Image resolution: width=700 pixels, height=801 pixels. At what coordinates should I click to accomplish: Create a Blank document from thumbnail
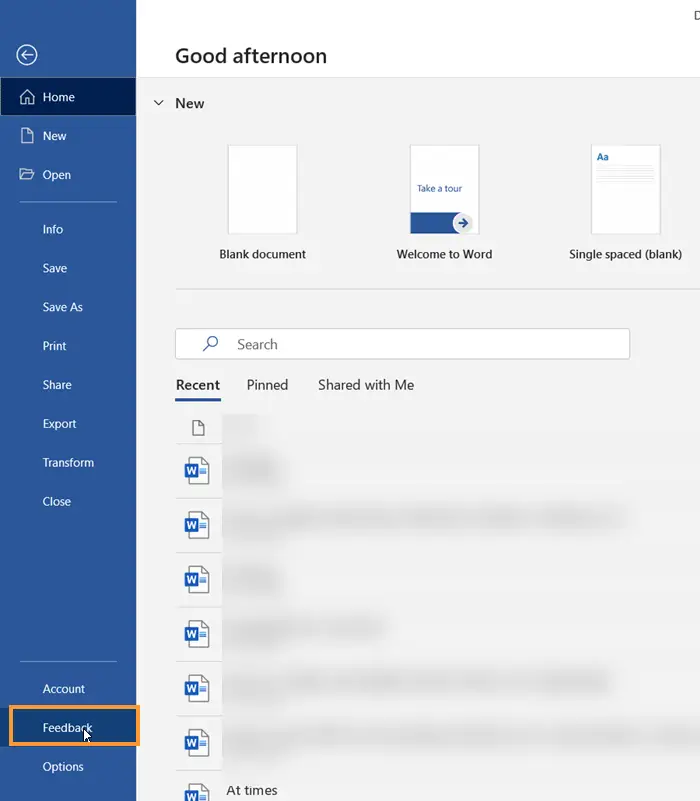(262, 190)
